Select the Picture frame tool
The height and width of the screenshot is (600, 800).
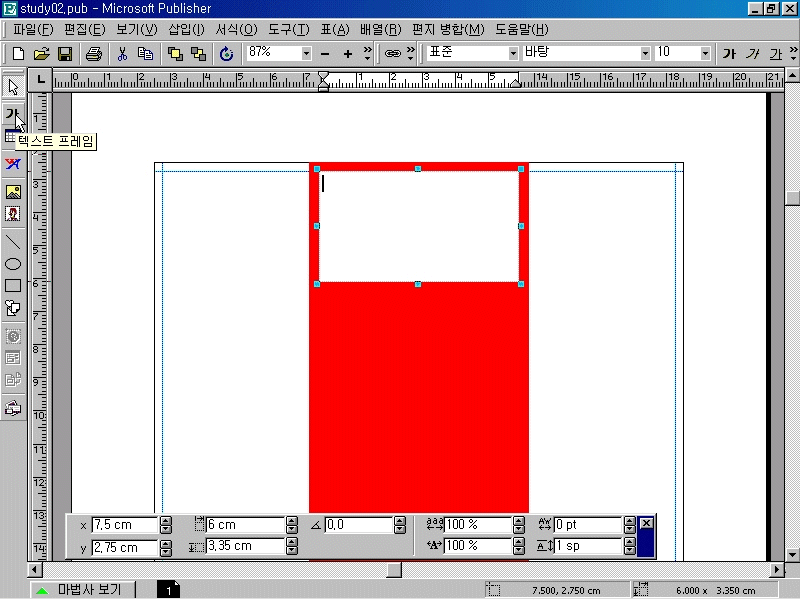pyautogui.click(x=13, y=191)
